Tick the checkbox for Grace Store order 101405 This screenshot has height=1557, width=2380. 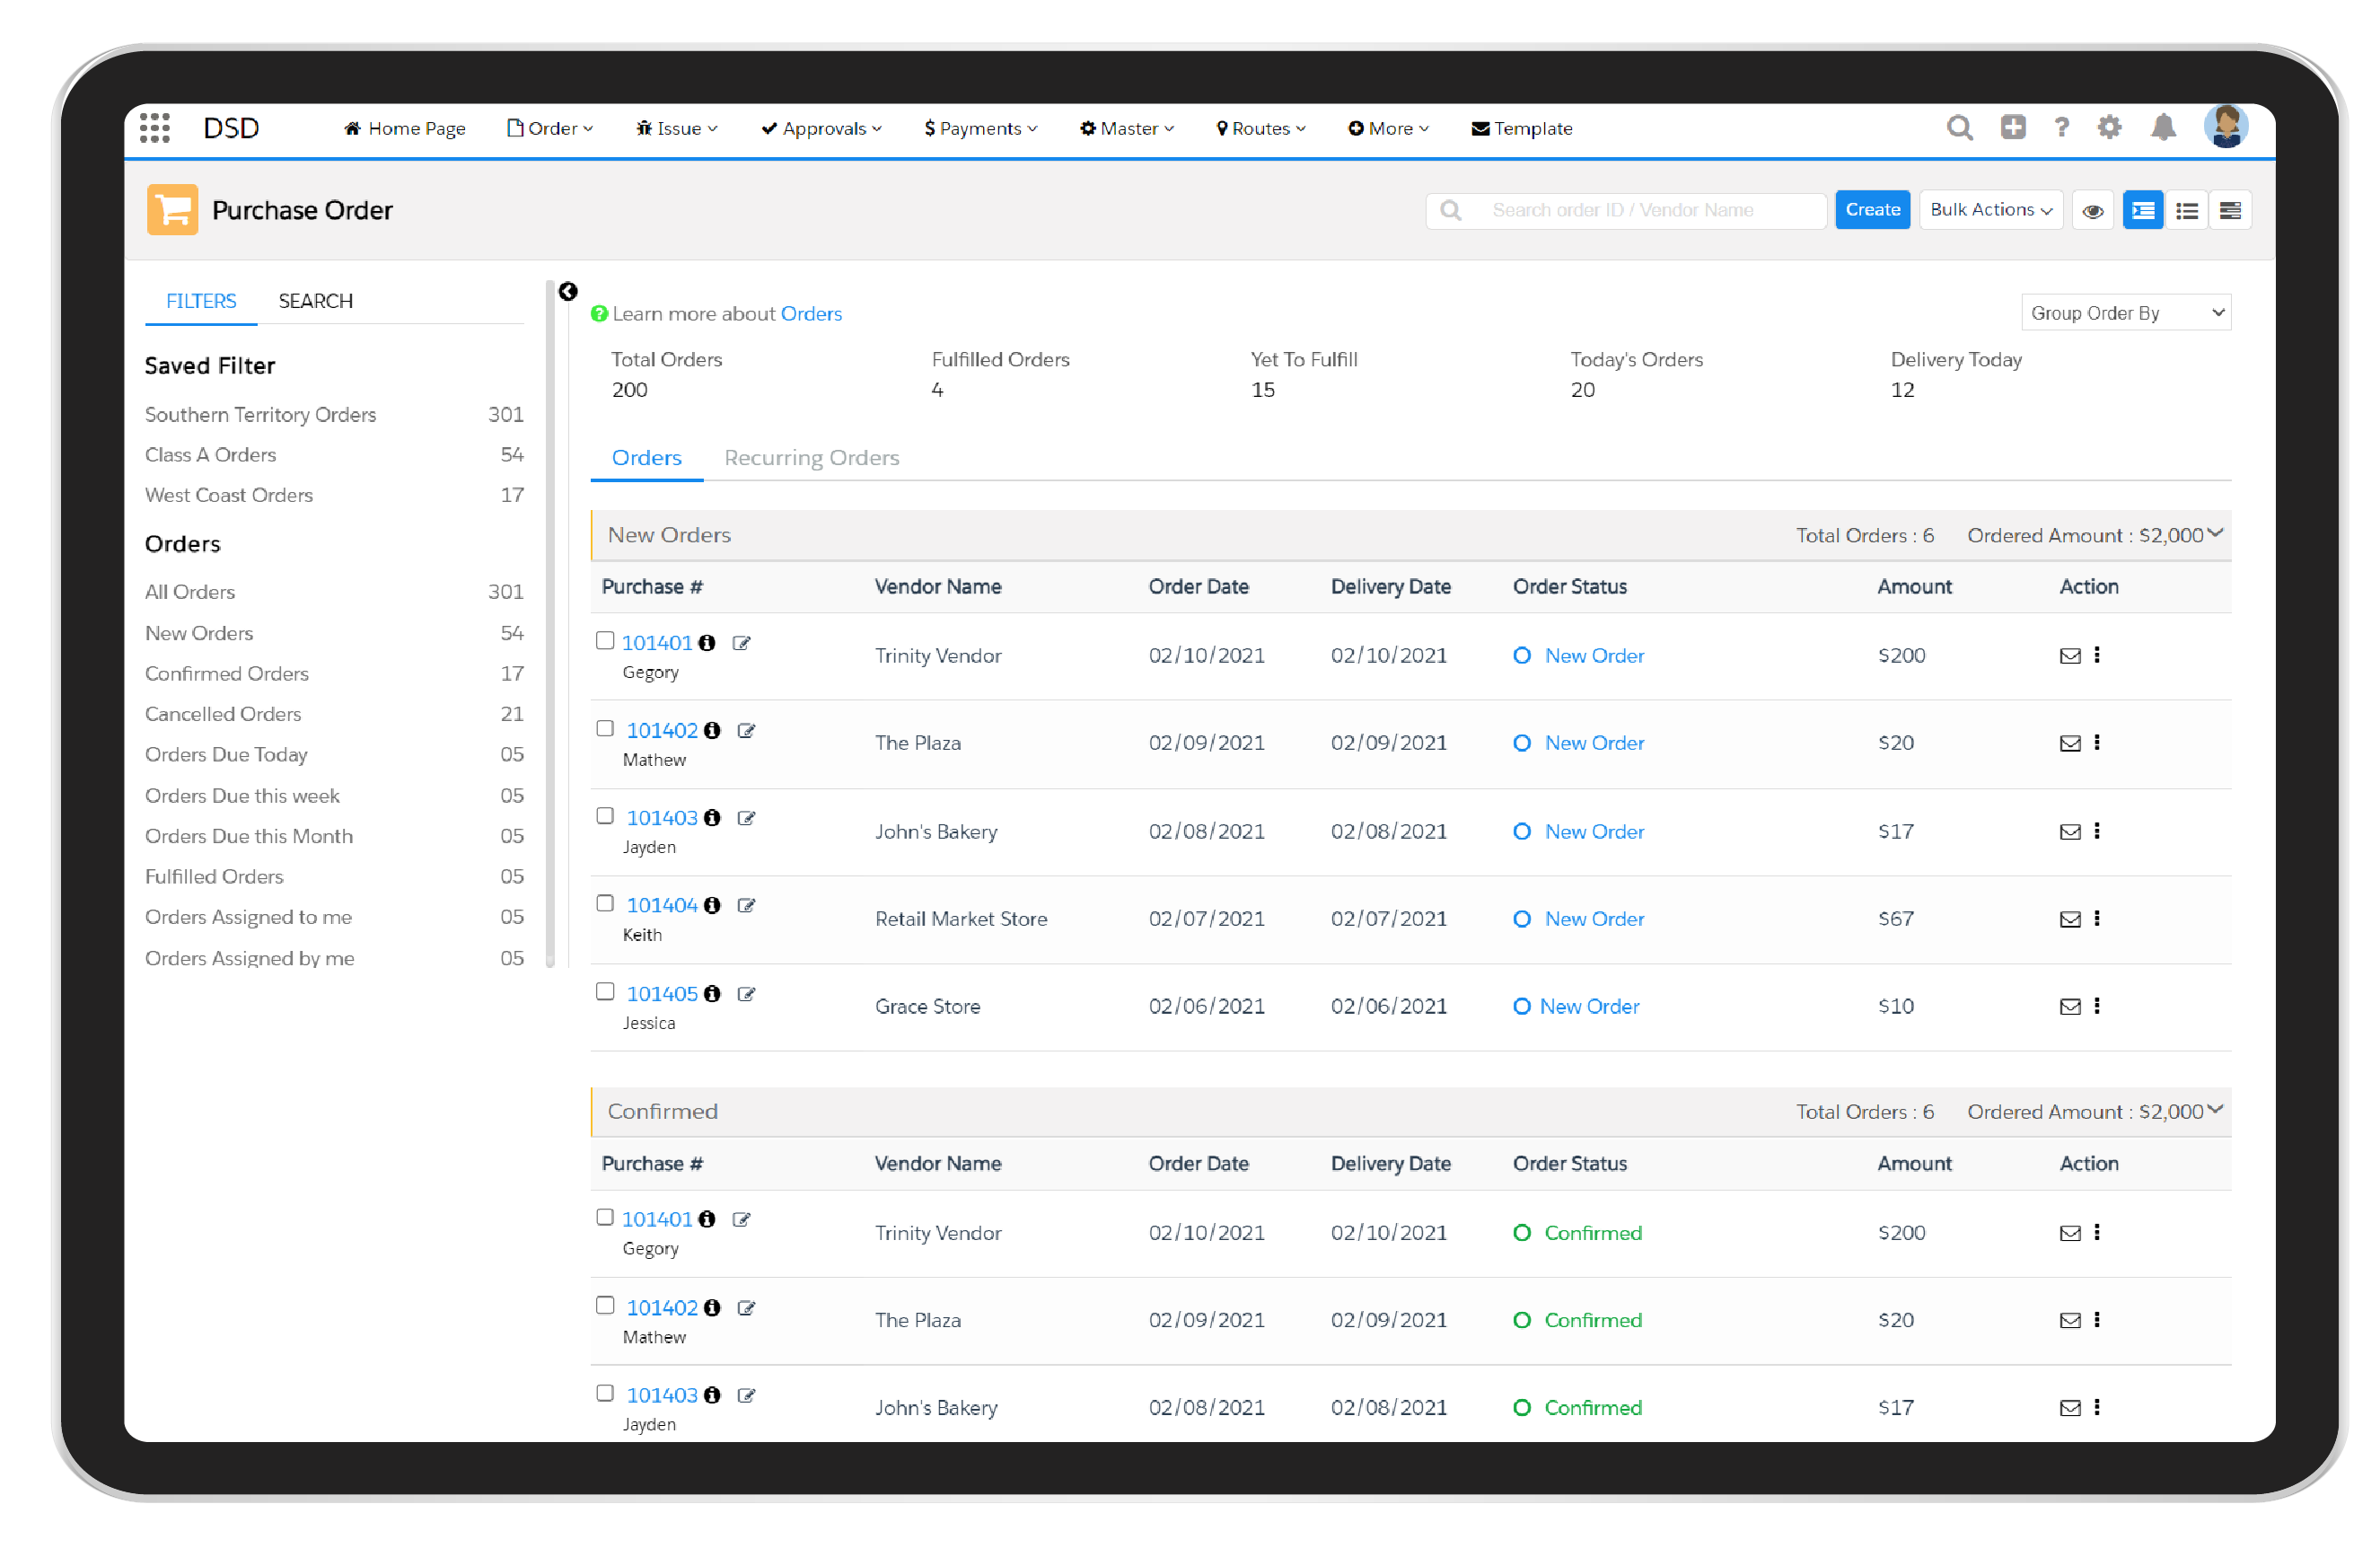pos(605,992)
